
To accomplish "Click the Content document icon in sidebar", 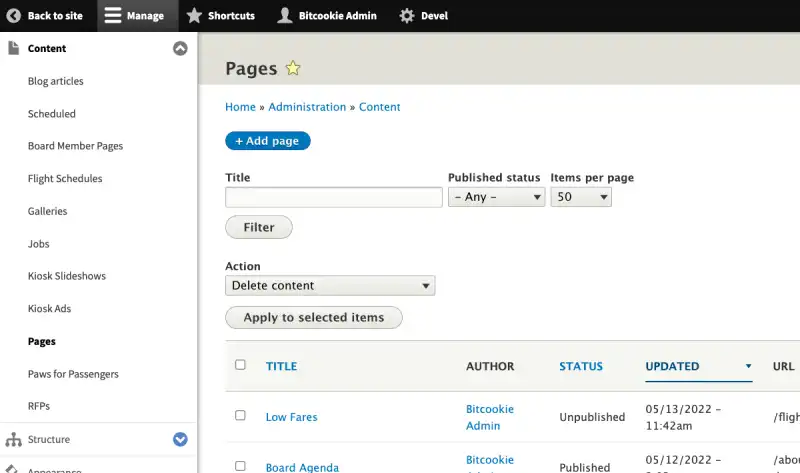I will (14, 48).
